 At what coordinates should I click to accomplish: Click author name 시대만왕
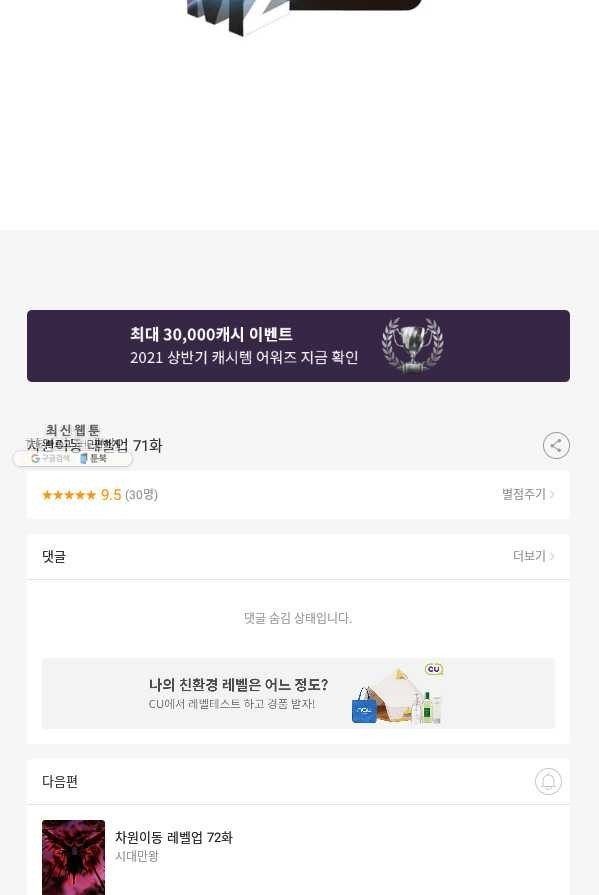point(136,856)
